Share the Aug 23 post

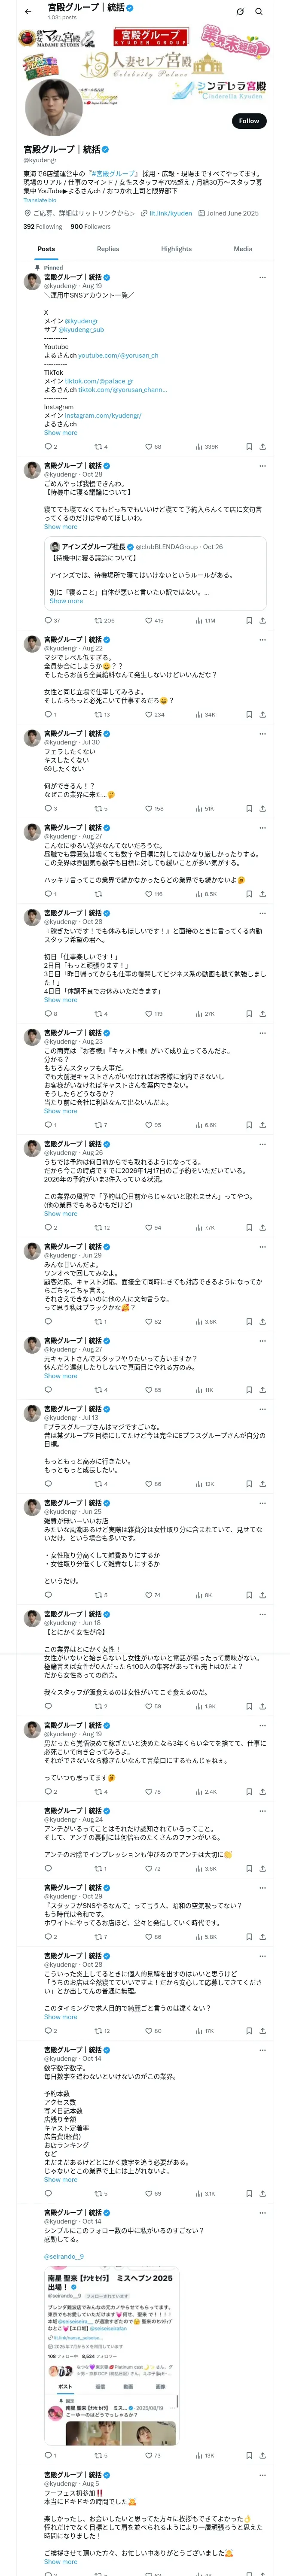click(x=262, y=1125)
